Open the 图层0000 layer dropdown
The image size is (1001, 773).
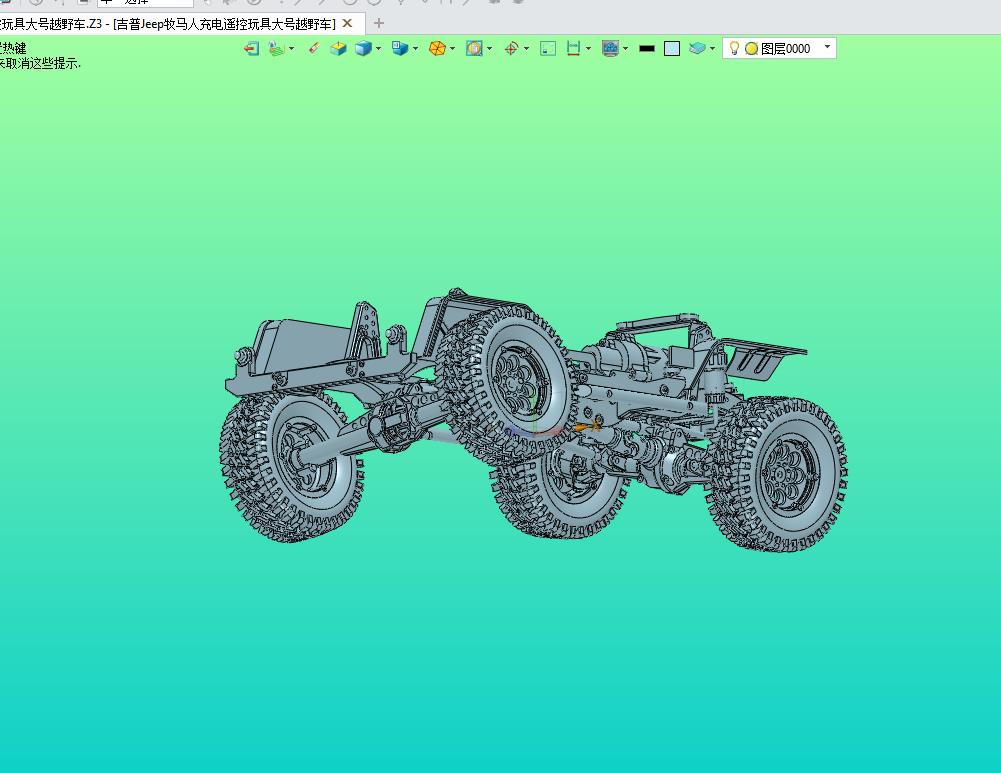(x=827, y=47)
